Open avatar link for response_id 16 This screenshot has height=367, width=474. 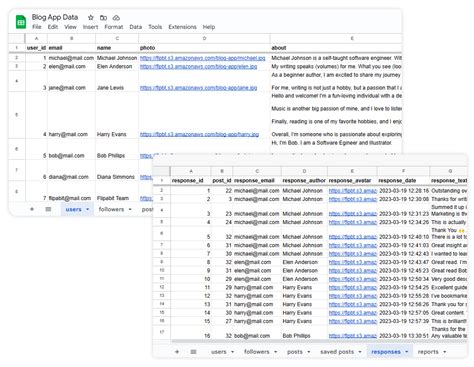tap(353, 336)
